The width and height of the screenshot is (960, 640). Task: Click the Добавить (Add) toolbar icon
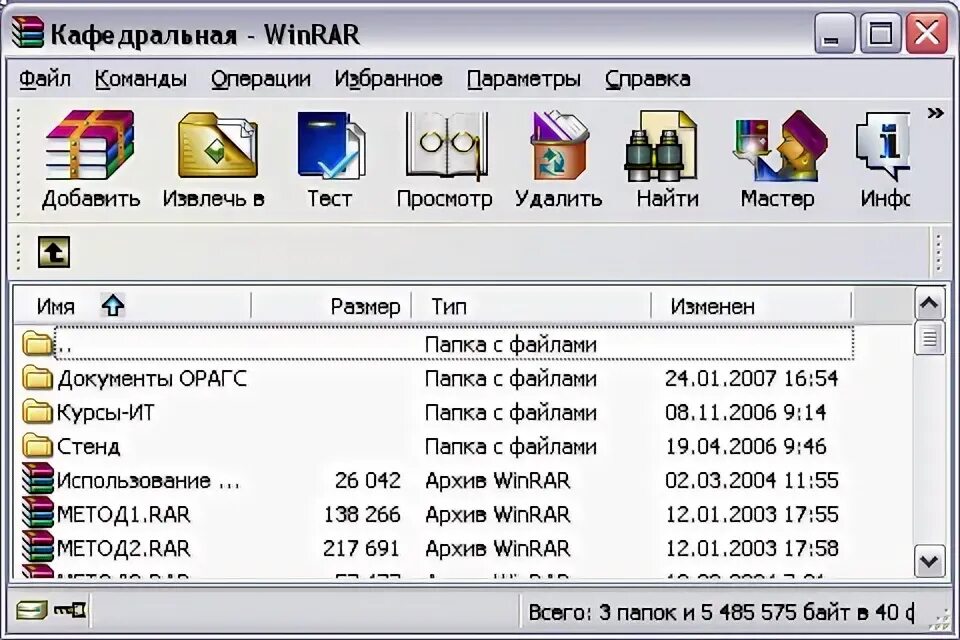[x=91, y=146]
